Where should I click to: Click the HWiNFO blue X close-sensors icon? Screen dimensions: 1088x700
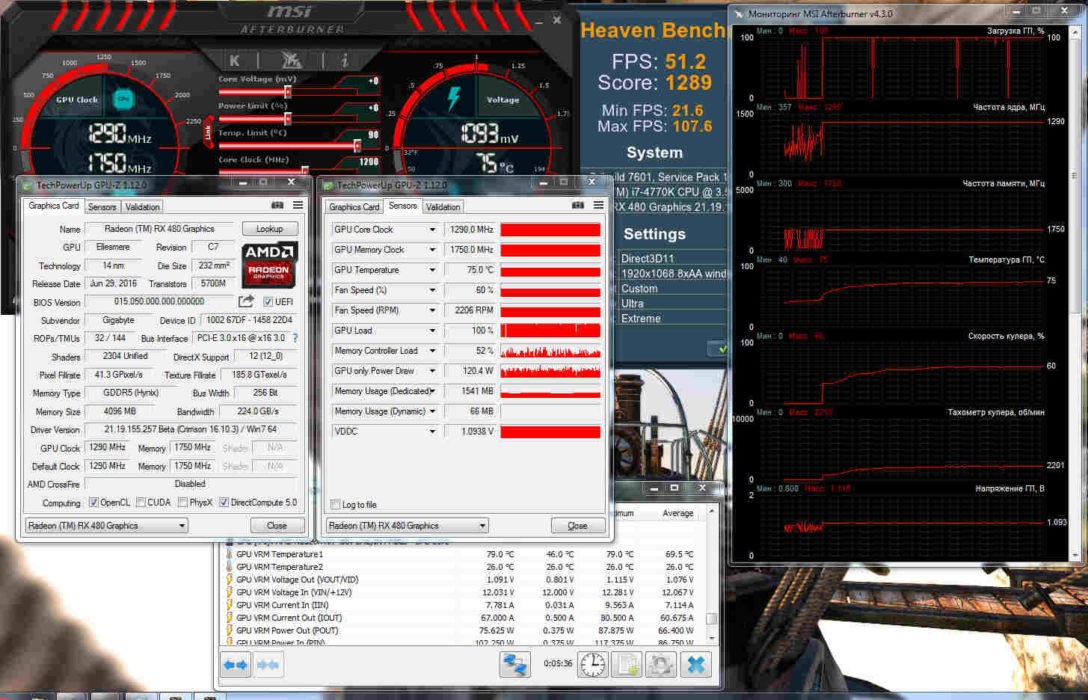[x=697, y=664]
